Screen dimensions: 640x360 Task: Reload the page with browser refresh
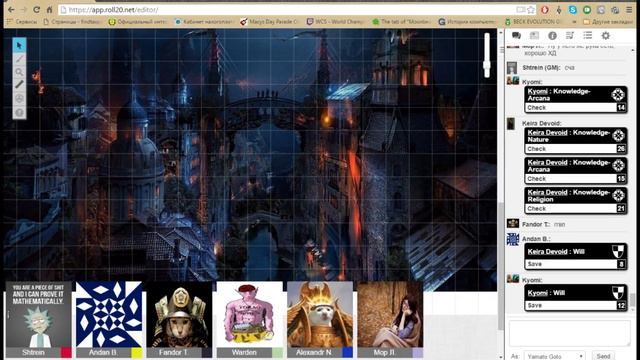36,9
